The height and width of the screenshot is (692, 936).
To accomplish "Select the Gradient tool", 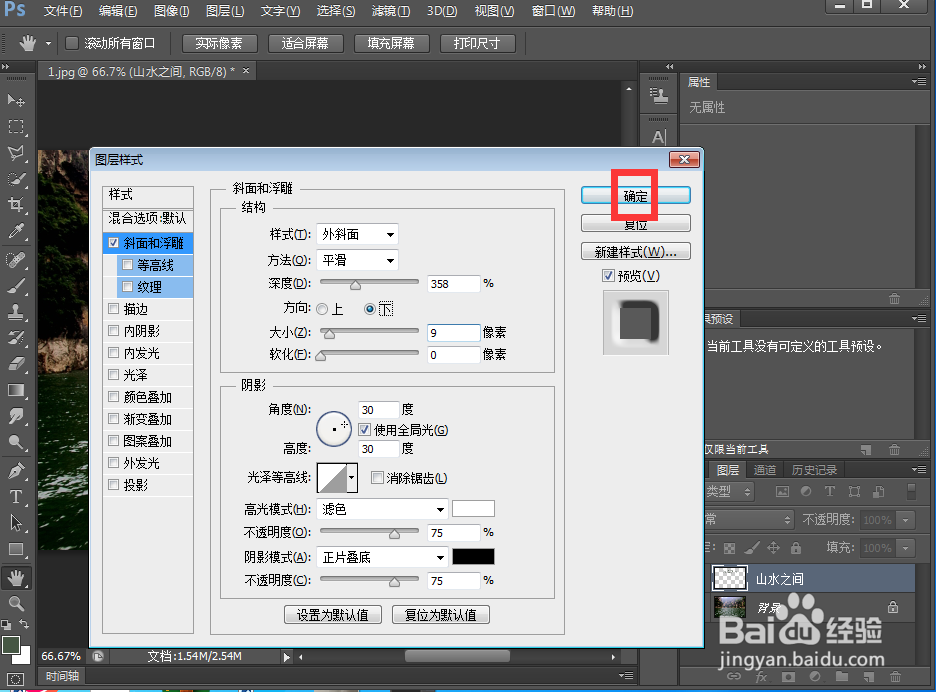I will pyautogui.click(x=16, y=390).
